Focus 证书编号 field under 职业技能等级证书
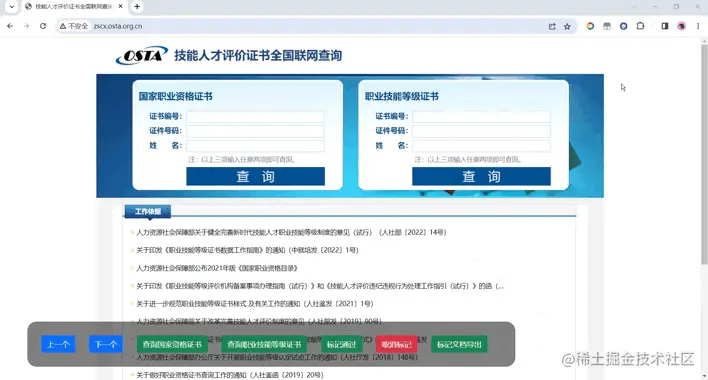 (x=481, y=116)
